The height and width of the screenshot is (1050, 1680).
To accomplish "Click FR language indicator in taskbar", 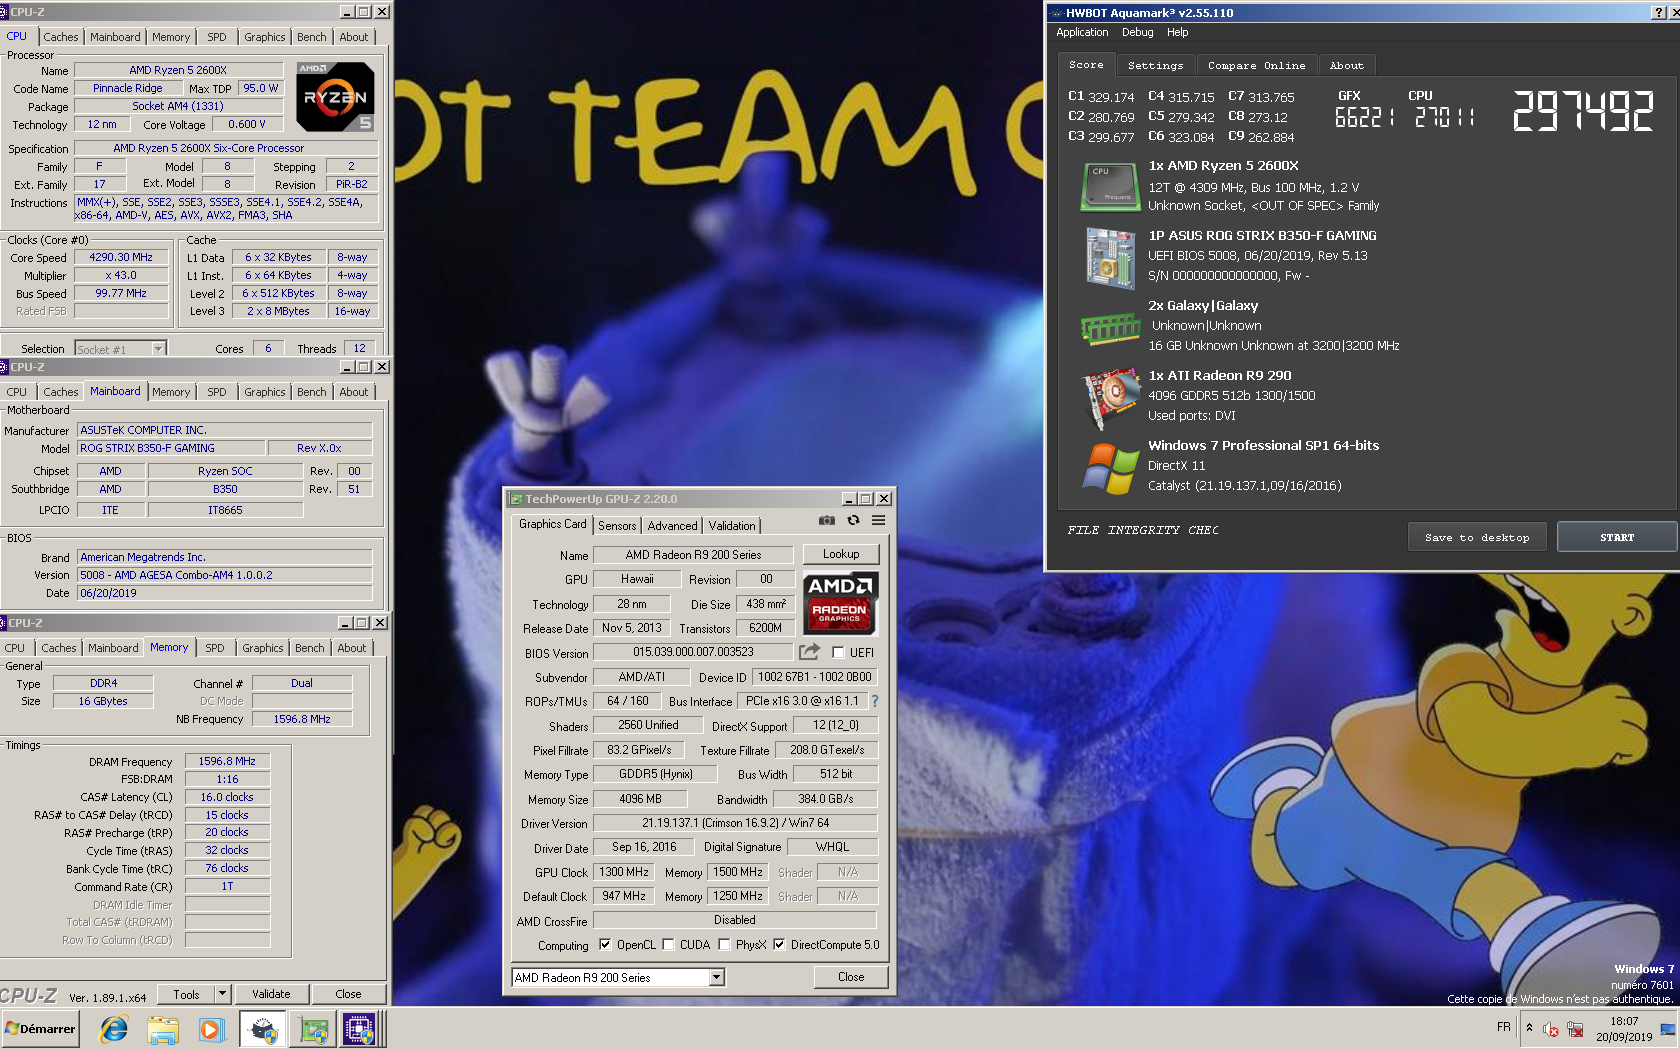I will pos(1504,1027).
